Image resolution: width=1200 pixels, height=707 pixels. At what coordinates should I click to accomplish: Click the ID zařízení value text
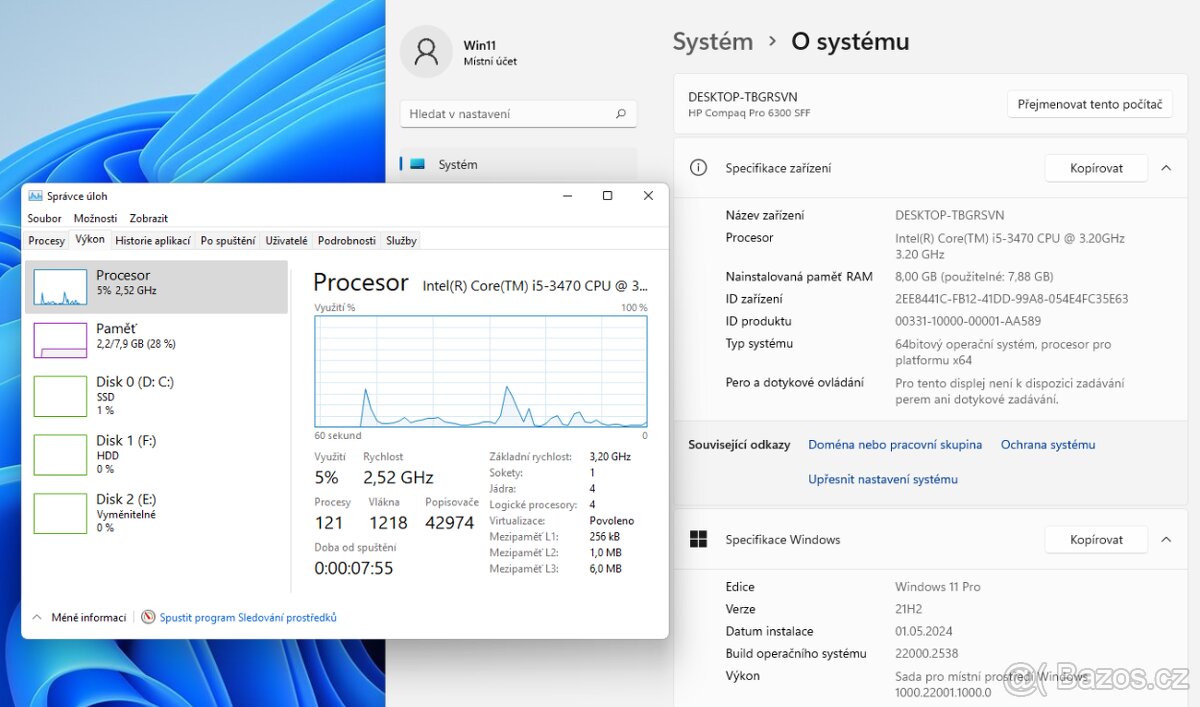click(1011, 299)
